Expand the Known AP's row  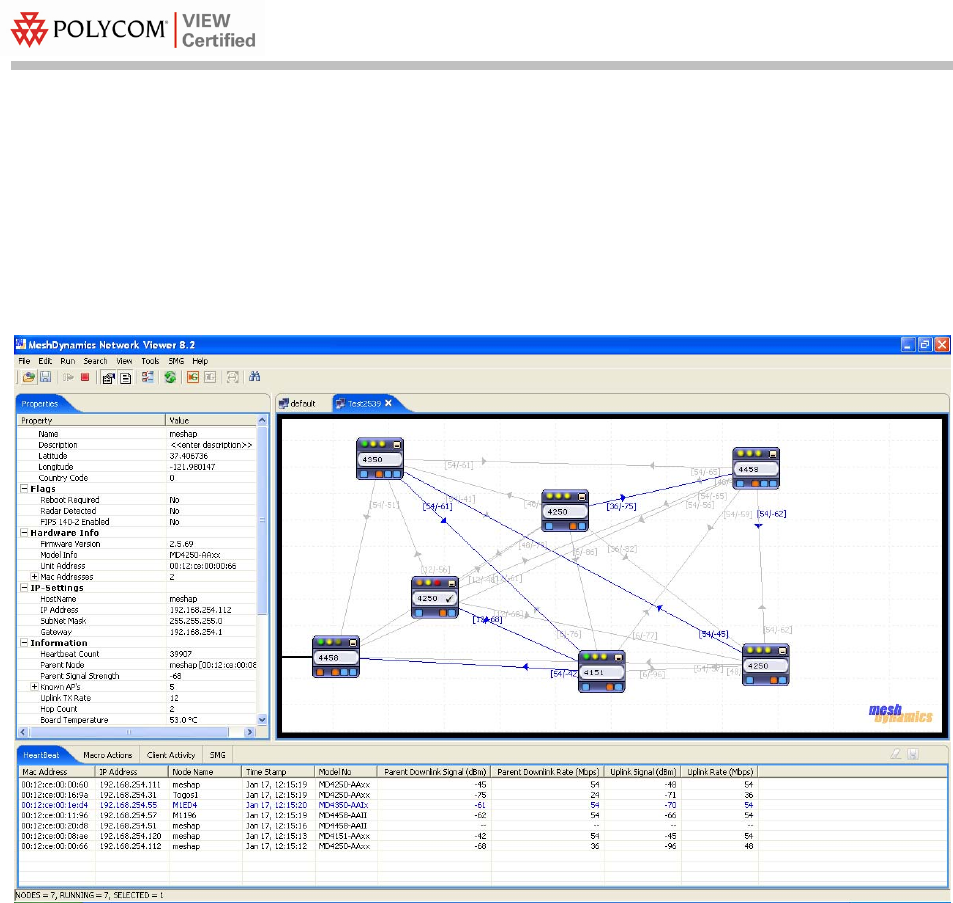tap(34, 687)
